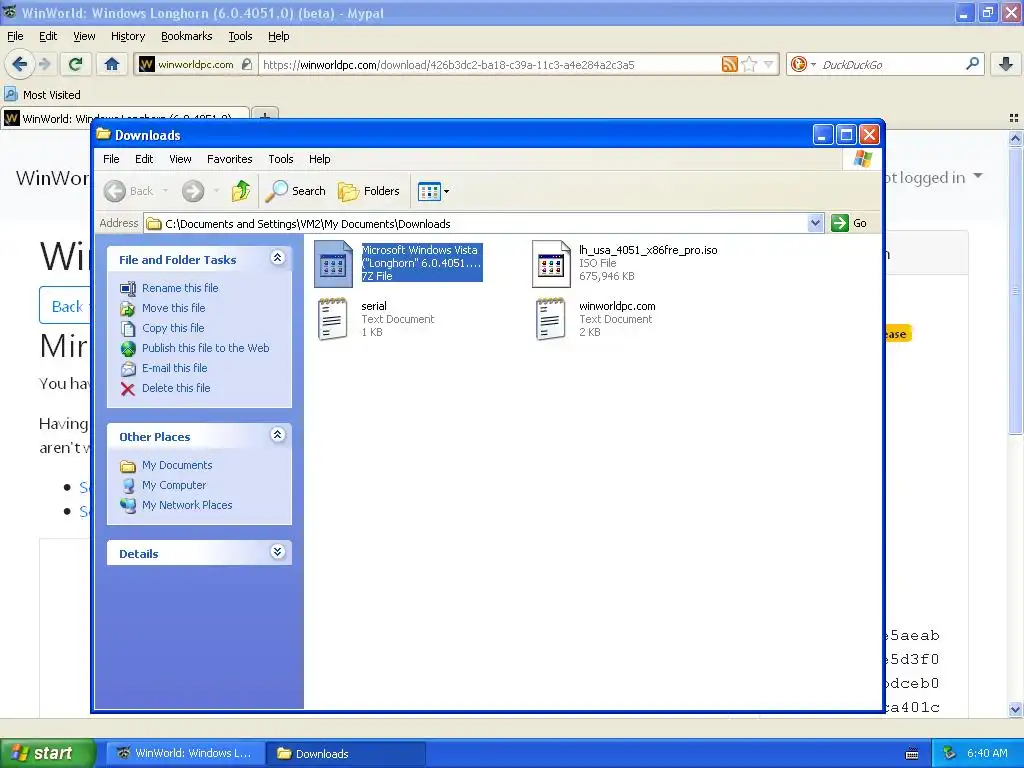This screenshot has height=768, width=1024.
Task: Open My Network Places link
Action: point(187,505)
